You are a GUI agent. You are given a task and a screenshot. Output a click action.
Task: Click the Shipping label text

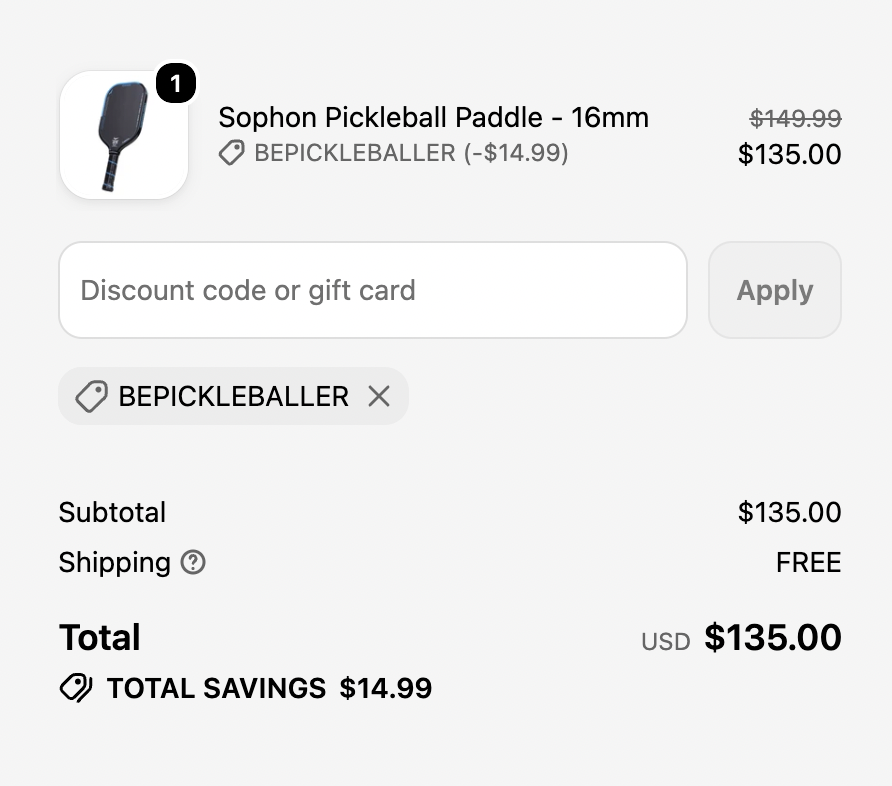[x=115, y=562]
